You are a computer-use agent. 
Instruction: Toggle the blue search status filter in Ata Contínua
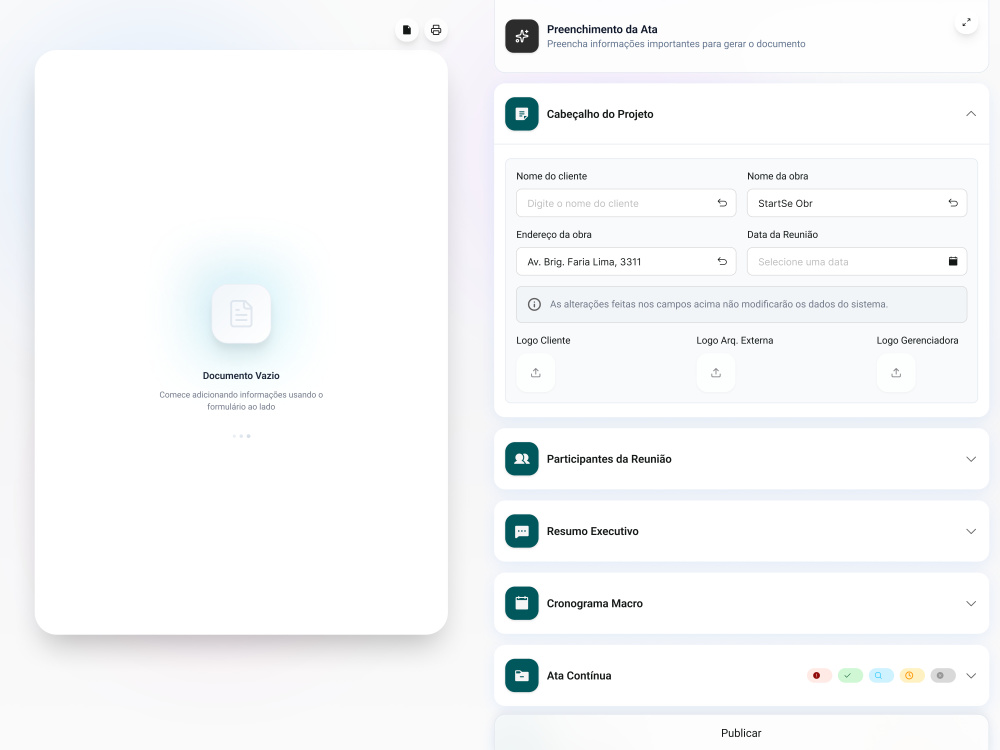point(881,675)
